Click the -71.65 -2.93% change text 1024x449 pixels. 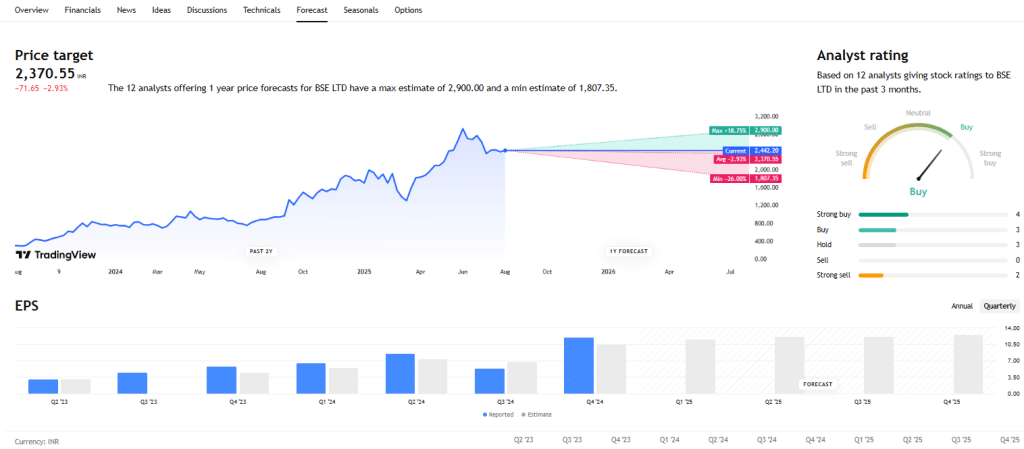click(41, 88)
